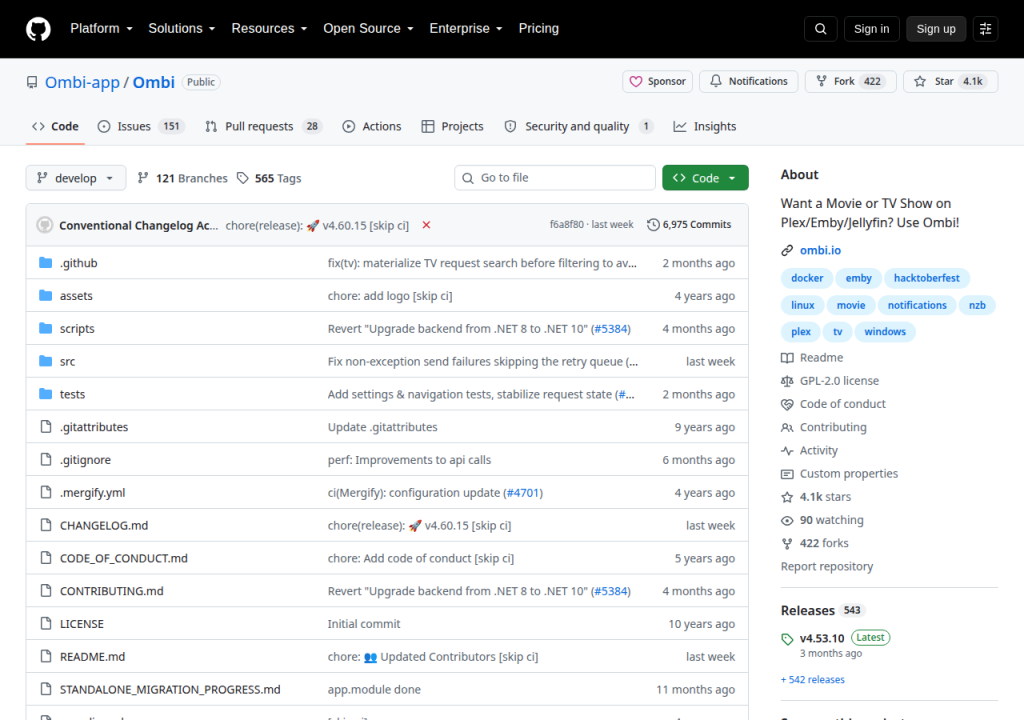Click the Notifications button
1024x720 pixels.
(748, 82)
